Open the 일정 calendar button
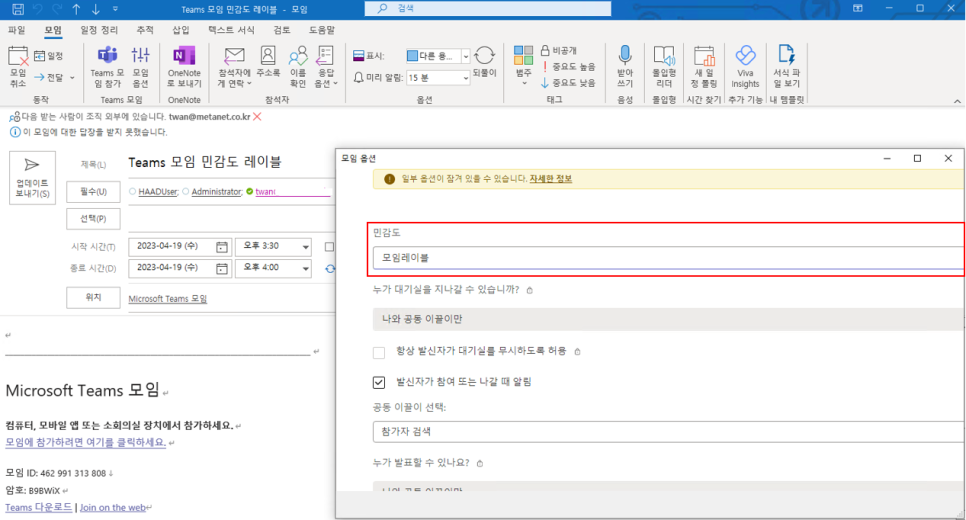 click(49, 56)
